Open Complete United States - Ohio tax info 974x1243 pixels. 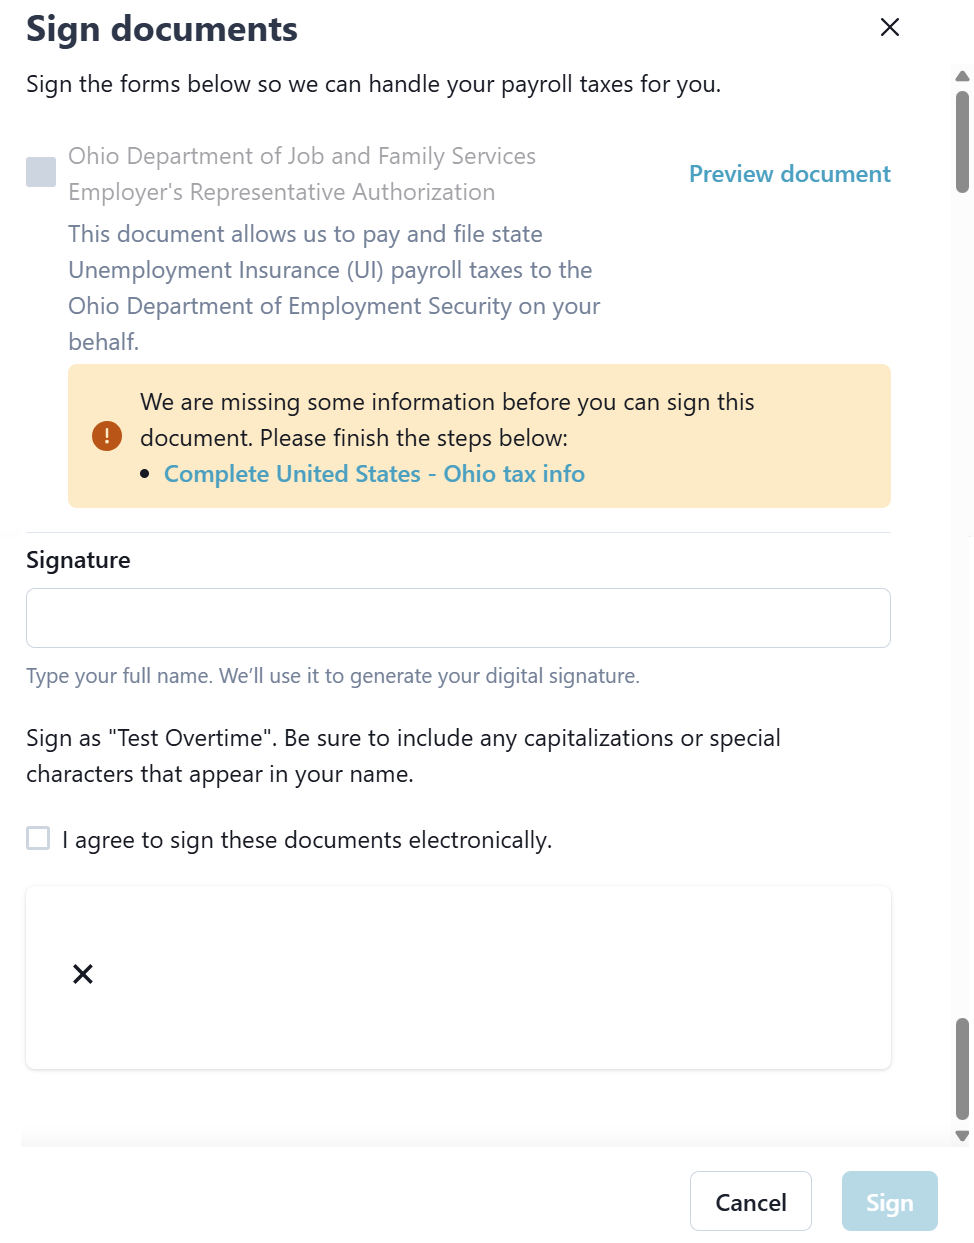coord(374,474)
